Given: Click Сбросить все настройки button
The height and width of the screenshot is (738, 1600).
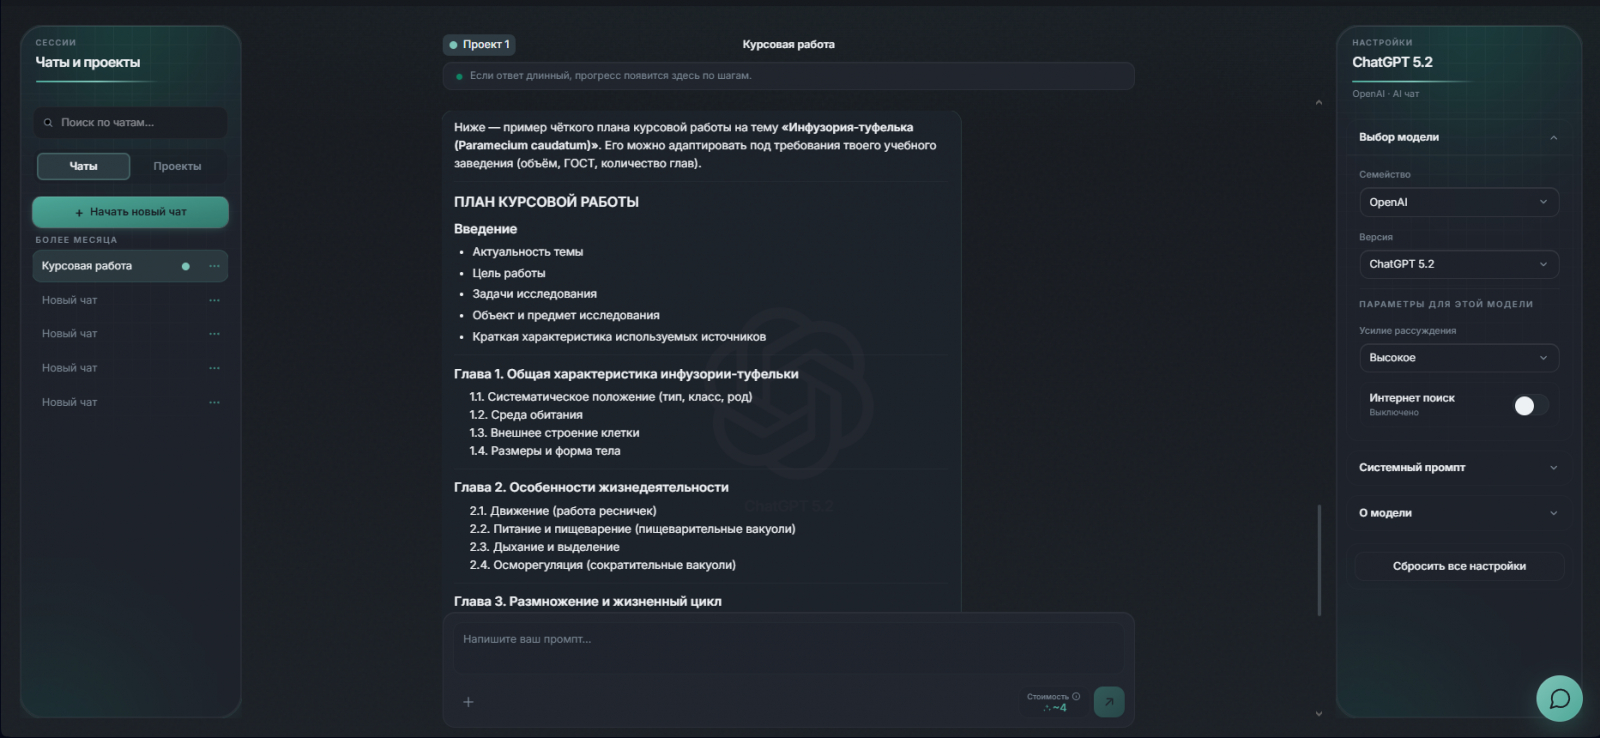Looking at the screenshot, I should point(1459,566).
